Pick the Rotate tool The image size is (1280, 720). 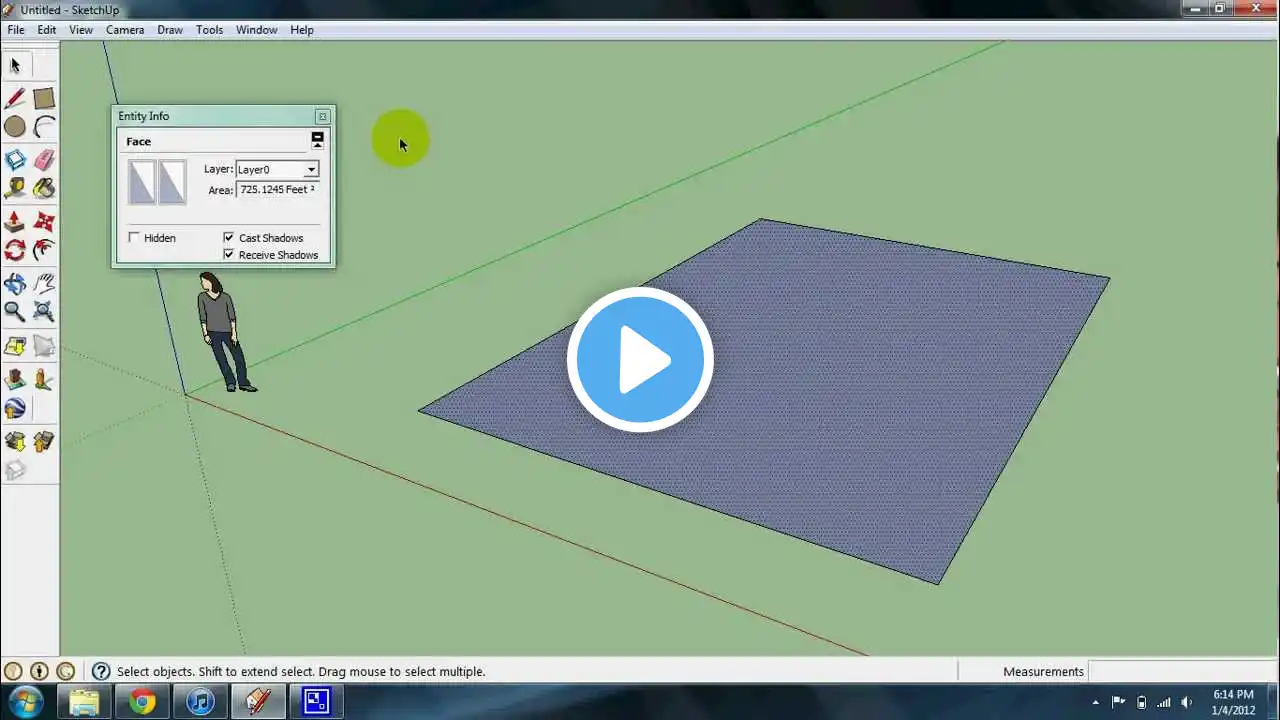[15, 250]
